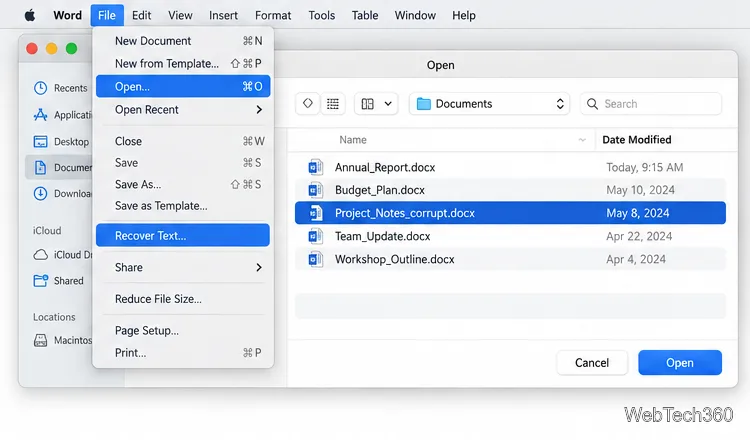Switch to icon view in Open dialog
The width and height of the screenshot is (750, 440).
tap(308, 103)
